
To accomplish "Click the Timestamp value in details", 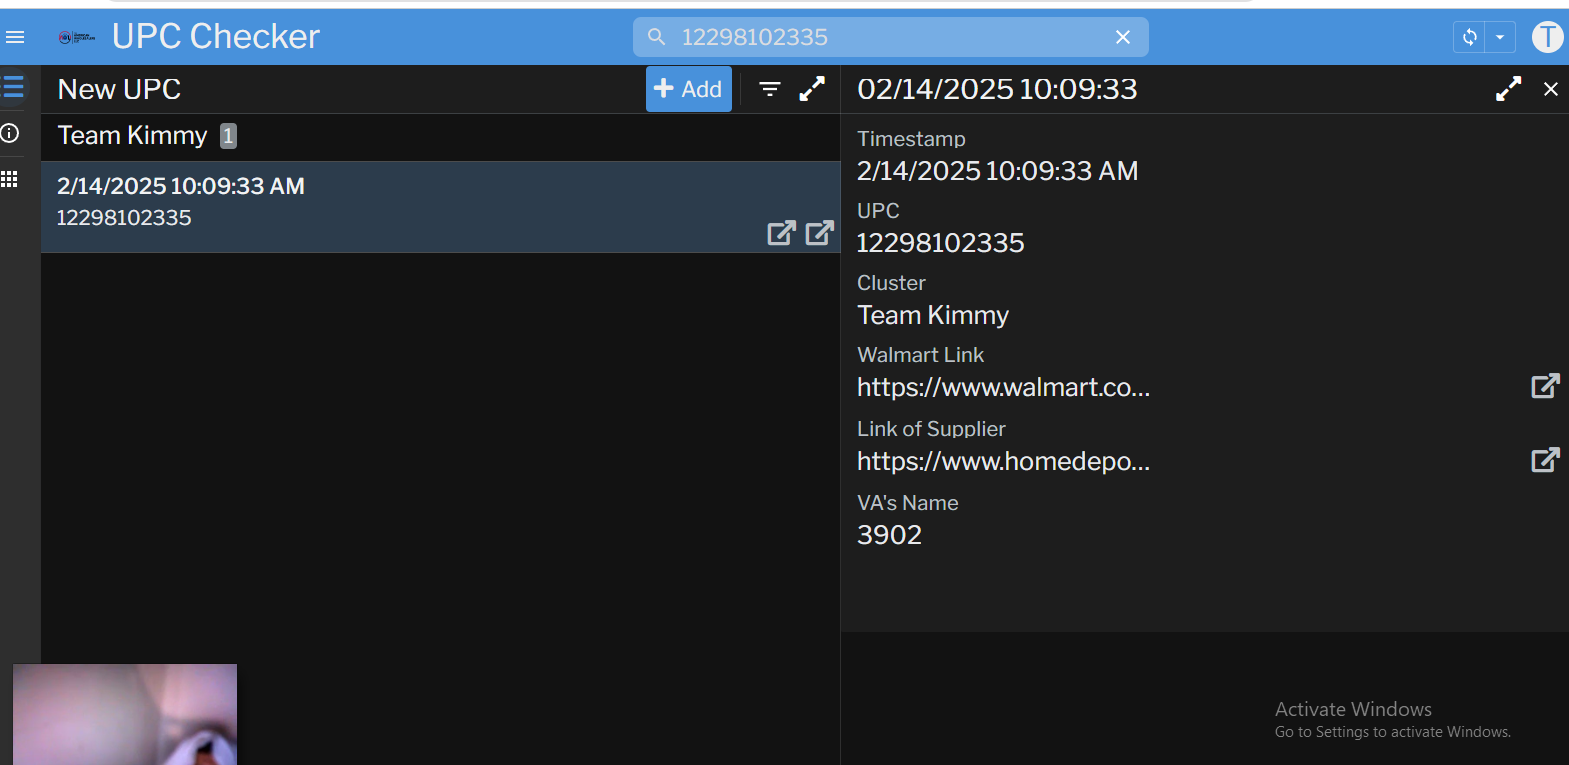I will [997, 171].
